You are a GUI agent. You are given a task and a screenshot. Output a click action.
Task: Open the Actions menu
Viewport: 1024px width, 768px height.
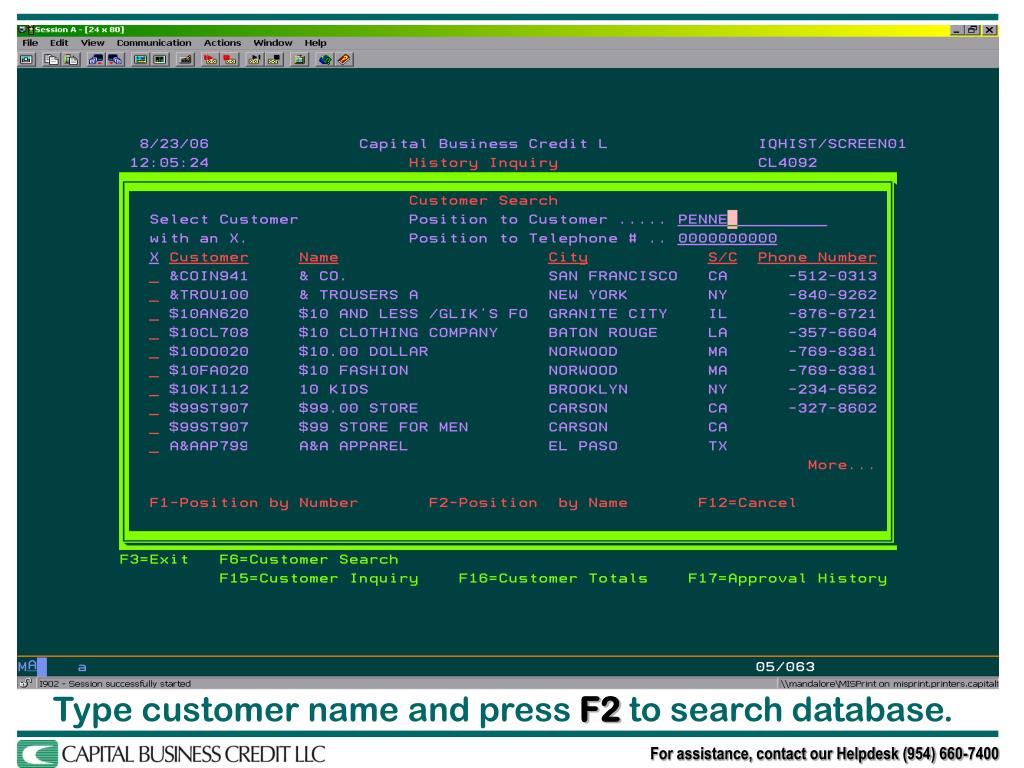(222, 43)
